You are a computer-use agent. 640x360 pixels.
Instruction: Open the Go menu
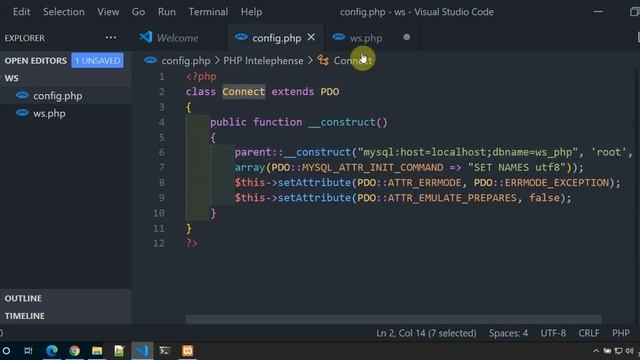[x=138, y=12]
